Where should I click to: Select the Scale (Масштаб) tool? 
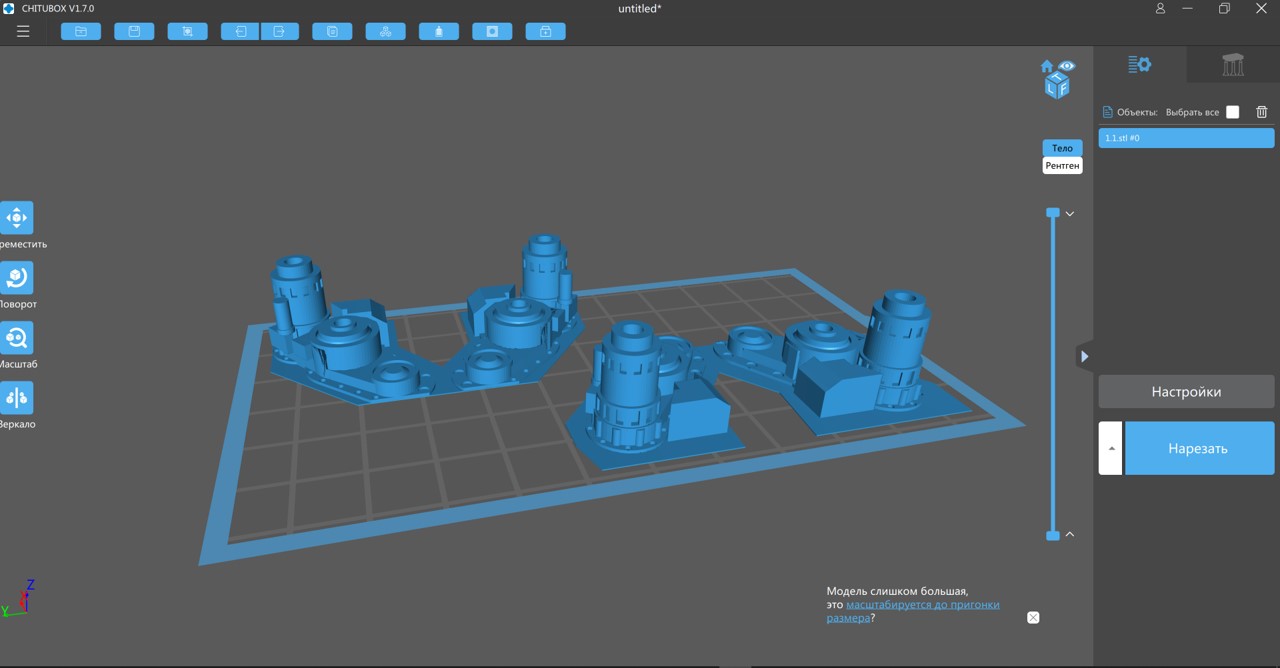coord(17,338)
